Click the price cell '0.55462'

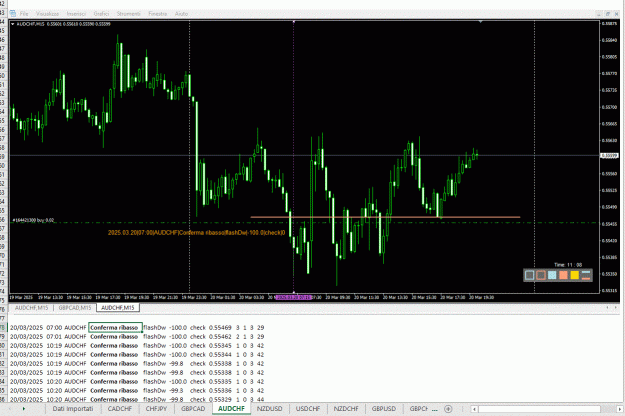(x=220, y=337)
